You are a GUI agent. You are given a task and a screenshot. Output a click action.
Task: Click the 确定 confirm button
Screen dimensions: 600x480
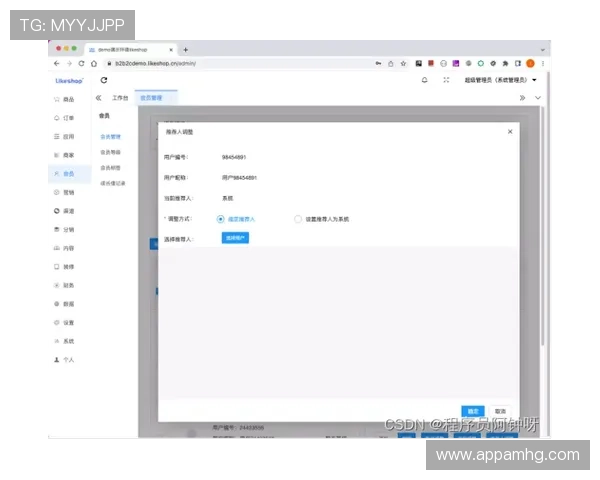point(474,411)
